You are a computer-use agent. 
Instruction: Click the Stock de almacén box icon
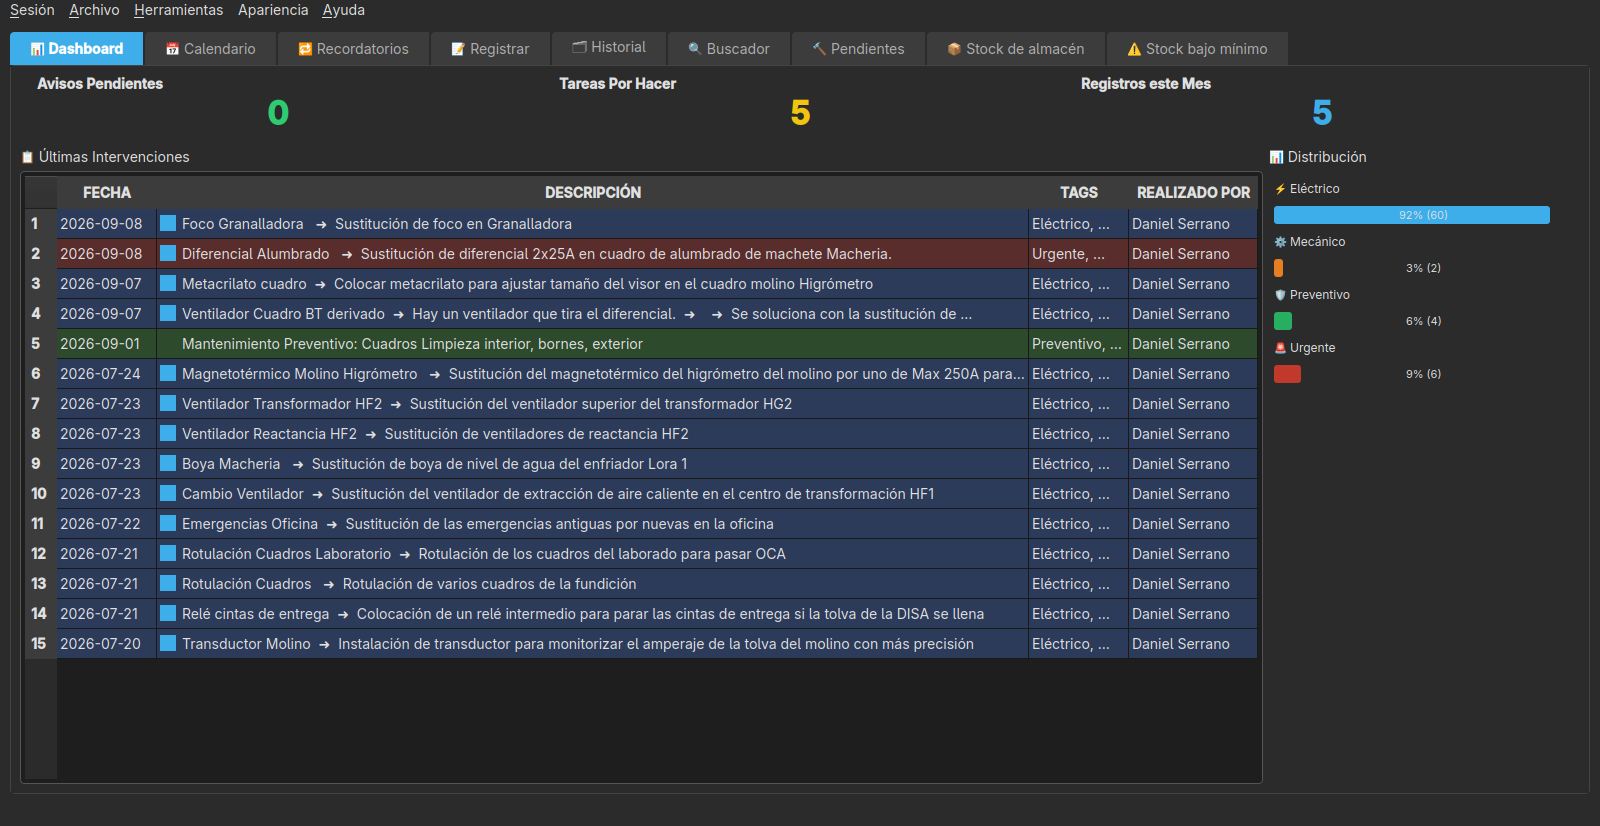point(954,49)
